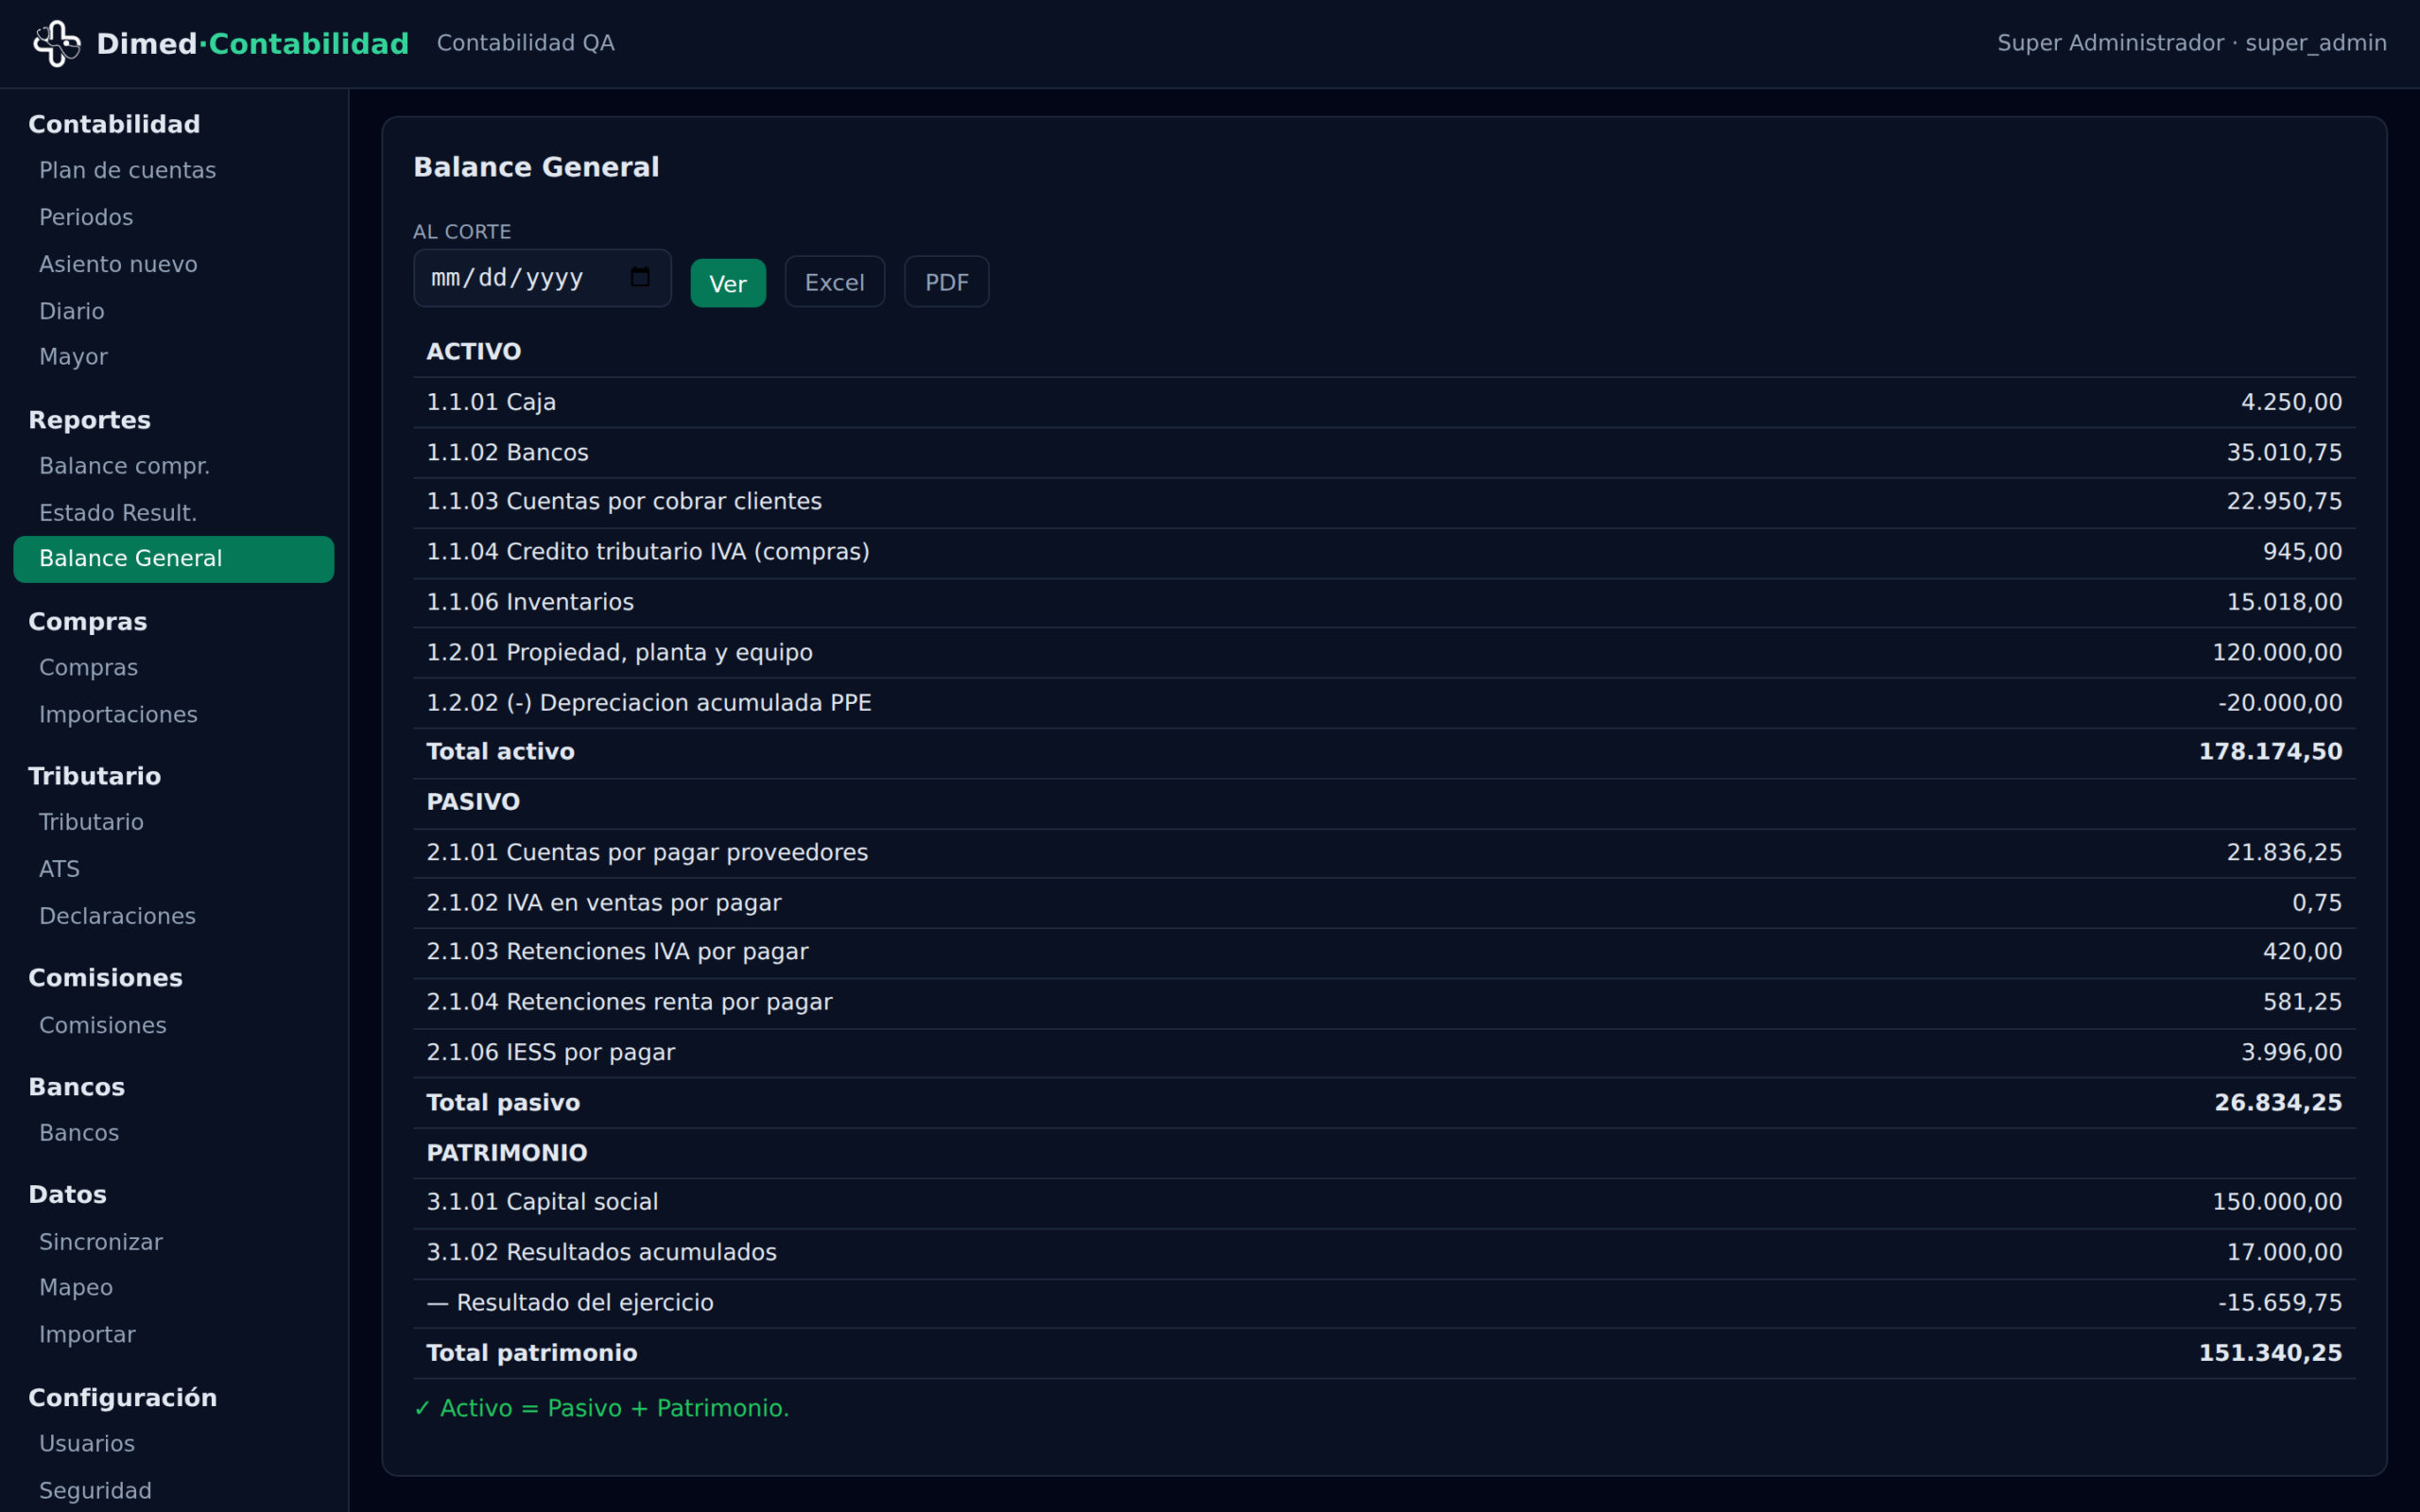Screen dimensions: 2420x1512
Task: Select the active Balance General sidebar item
Action: pyautogui.click(x=174, y=559)
